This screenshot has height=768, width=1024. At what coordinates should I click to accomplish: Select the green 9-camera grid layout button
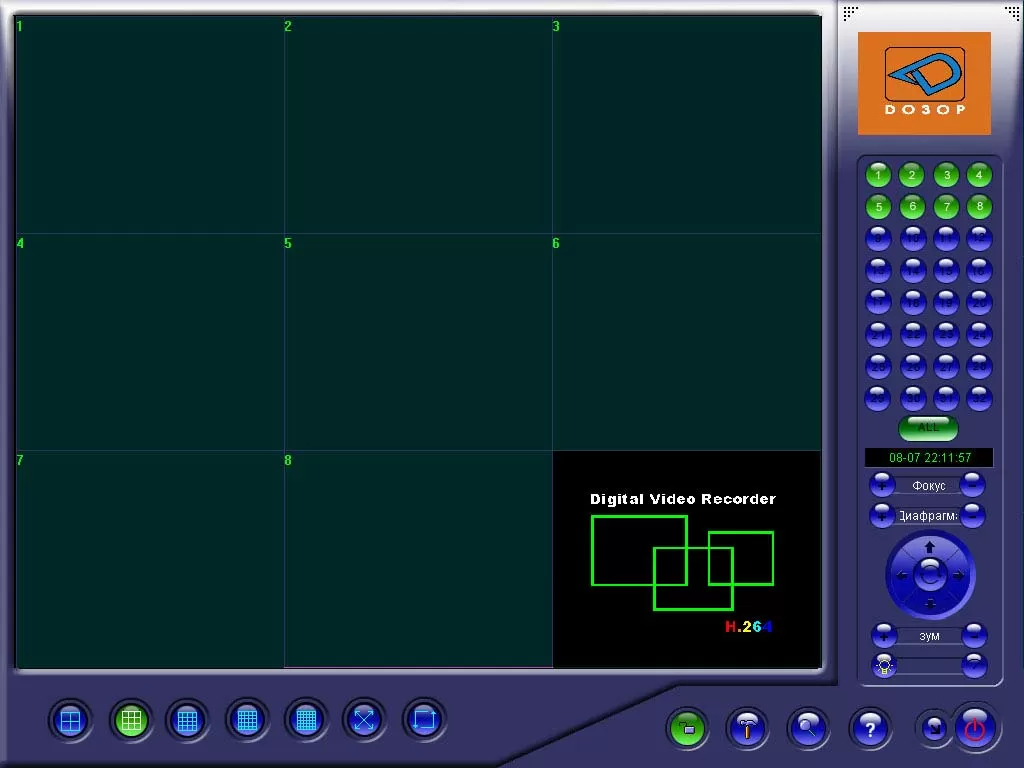click(130, 720)
